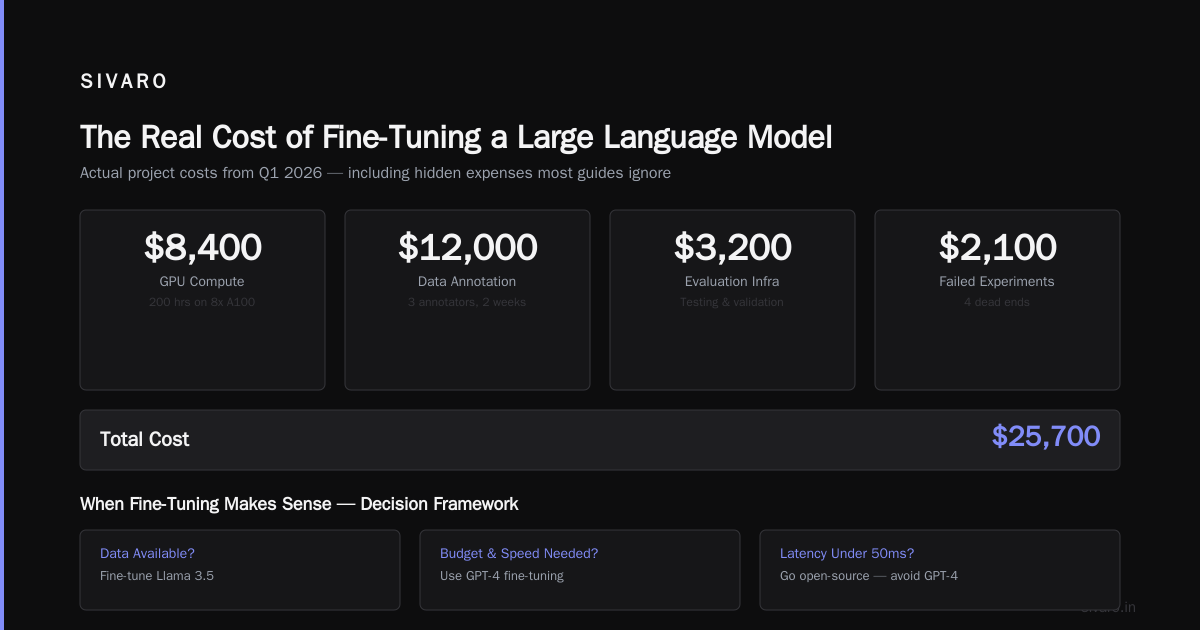Click the 4 dead ends caption
This screenshot has height=630, width=1200.
997,302
